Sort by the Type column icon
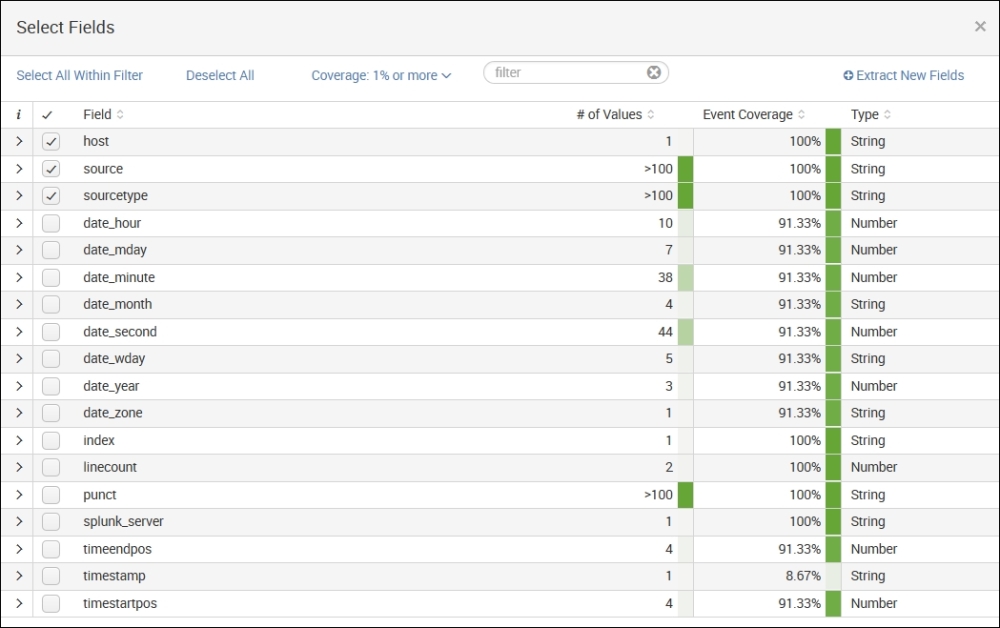The height and width of the screenshot is (628, 1000). click(887, 115)
